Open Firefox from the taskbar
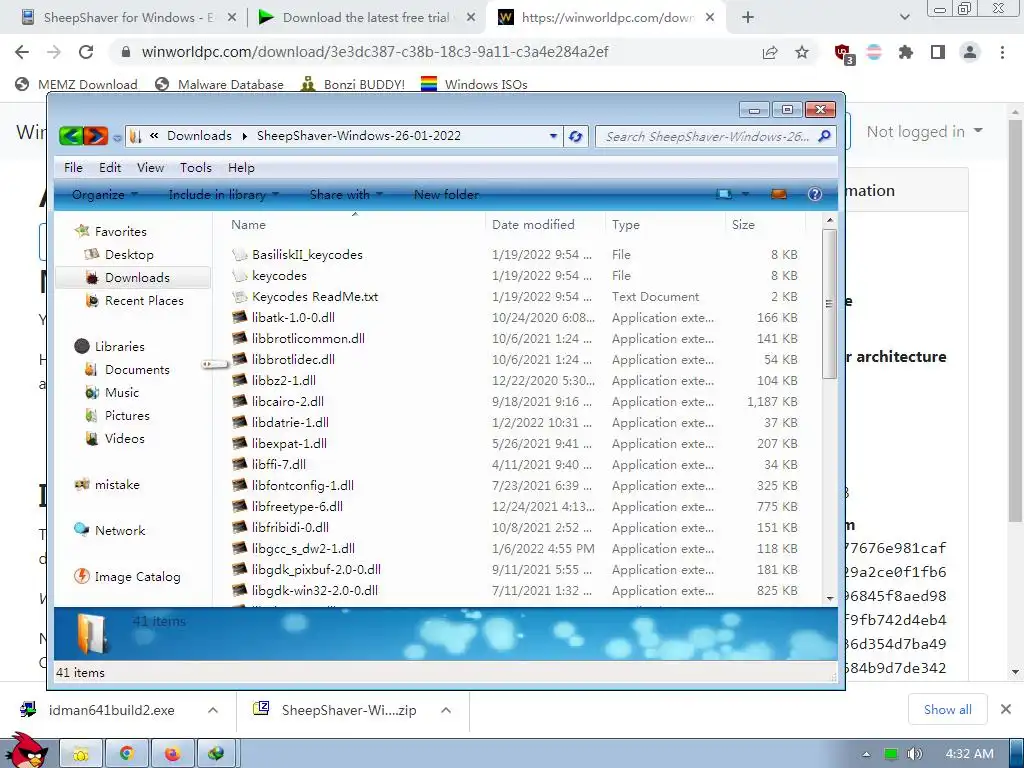The image size is (1024, 768). pyautogui.click(x=172, y=754)
